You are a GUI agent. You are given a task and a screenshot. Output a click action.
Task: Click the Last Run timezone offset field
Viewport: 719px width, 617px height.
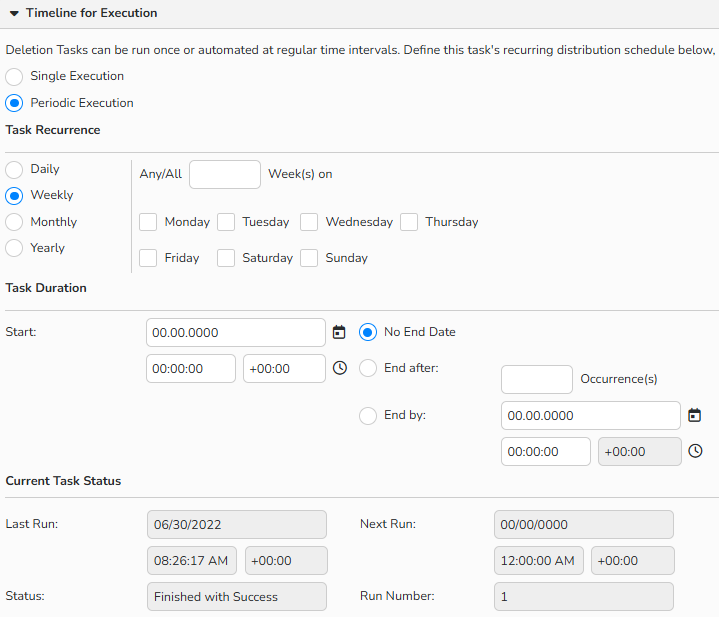click(x=286, y=561)
